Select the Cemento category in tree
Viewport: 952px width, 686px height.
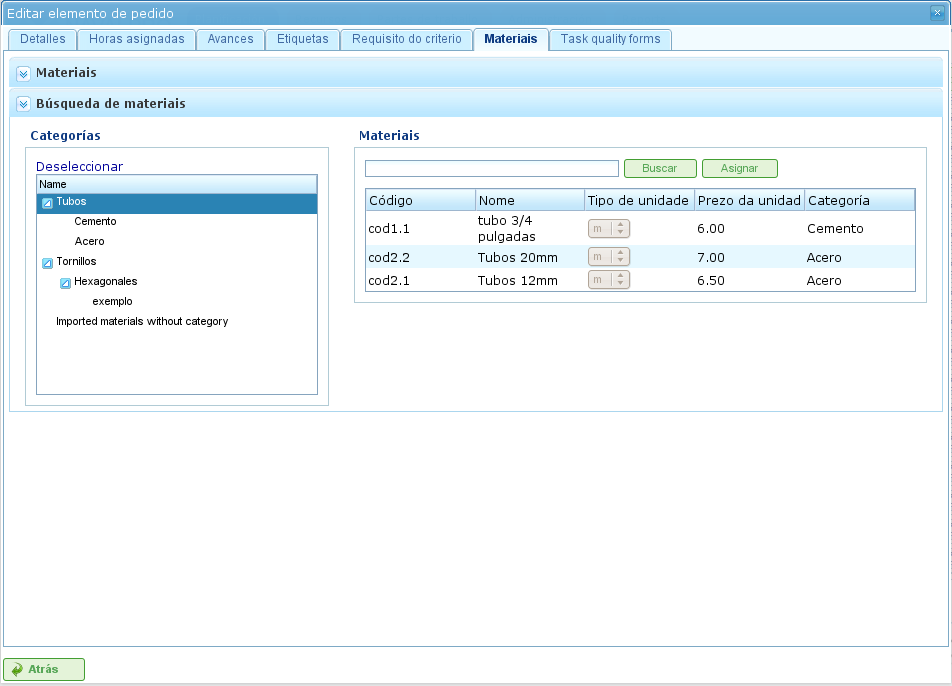tap(95, 222)
